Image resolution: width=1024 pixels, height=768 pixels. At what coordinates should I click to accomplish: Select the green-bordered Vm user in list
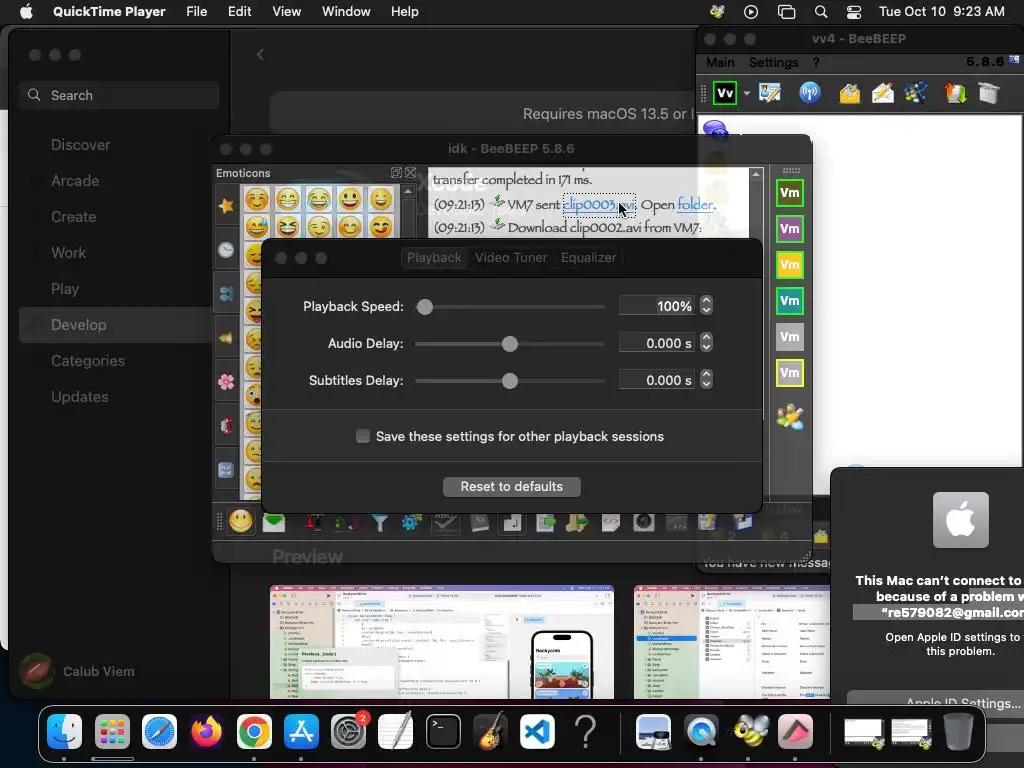[790, 193]
